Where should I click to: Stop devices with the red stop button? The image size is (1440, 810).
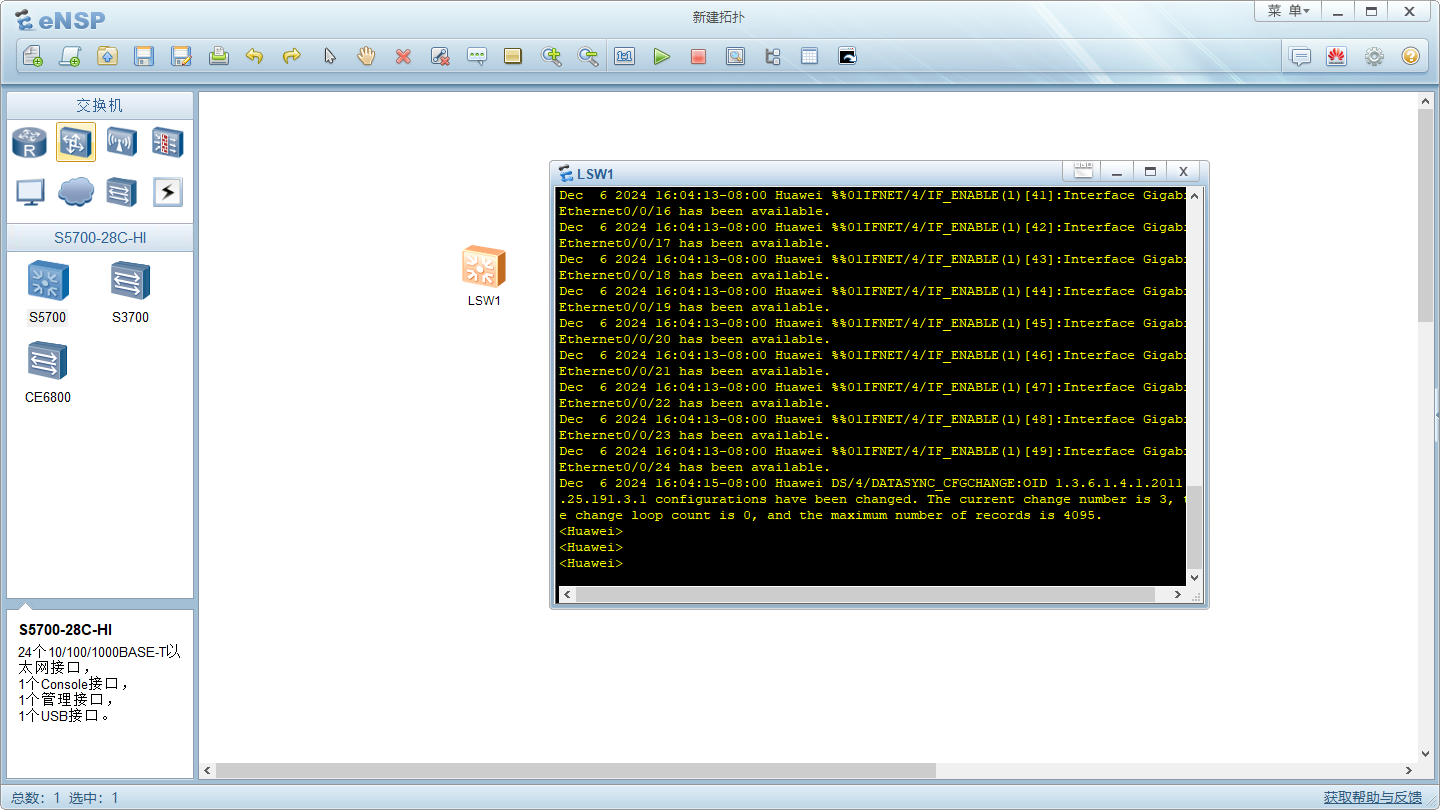point(698,57)
